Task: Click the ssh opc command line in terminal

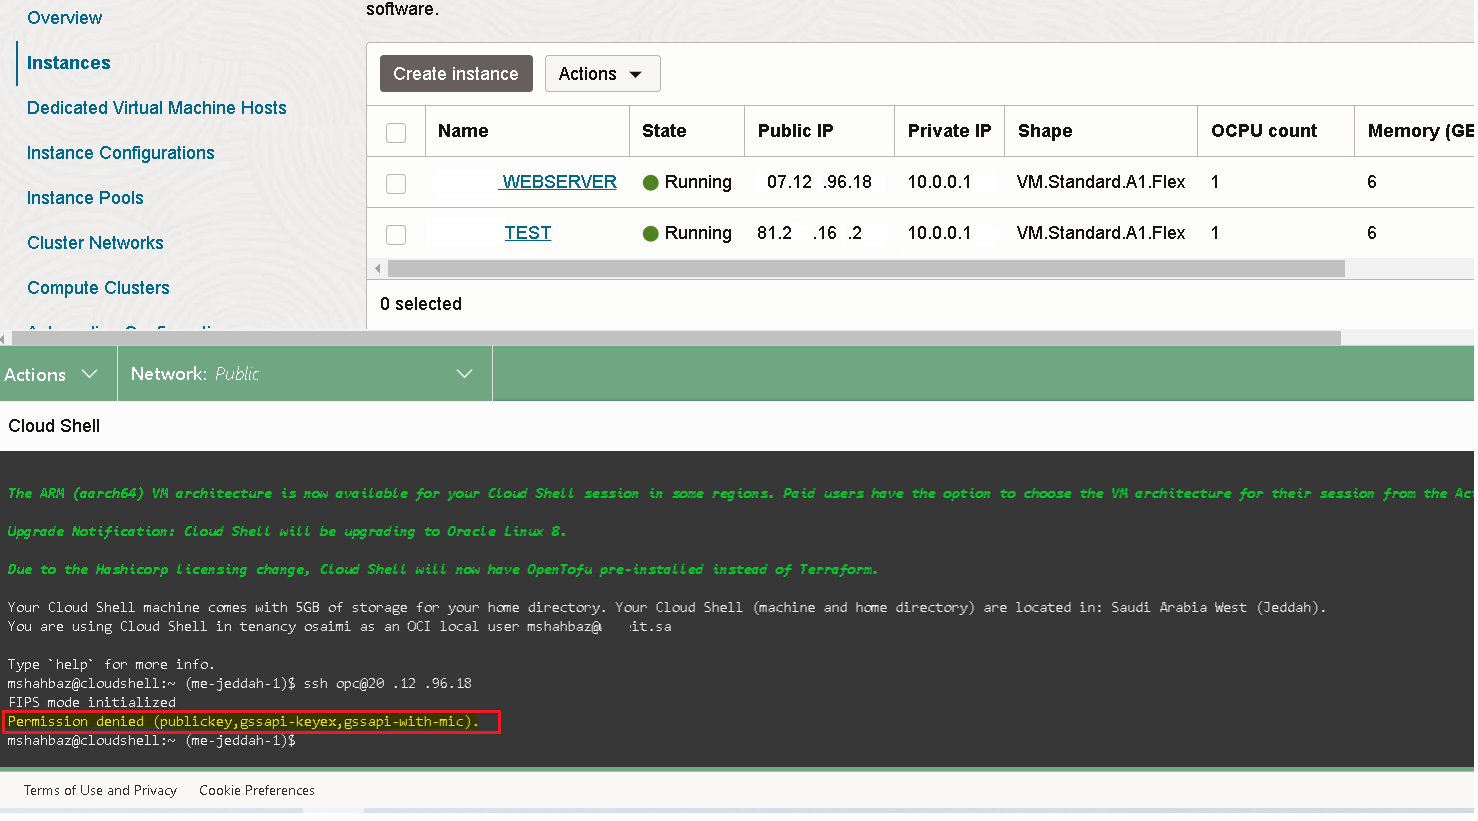Action: pos(239,683)
